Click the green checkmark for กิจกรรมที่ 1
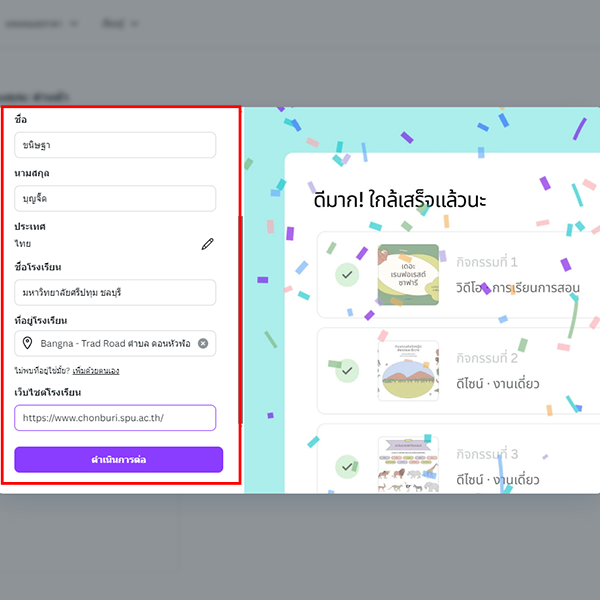Screen dimensions: 600x600 click(x=347, y=275)
